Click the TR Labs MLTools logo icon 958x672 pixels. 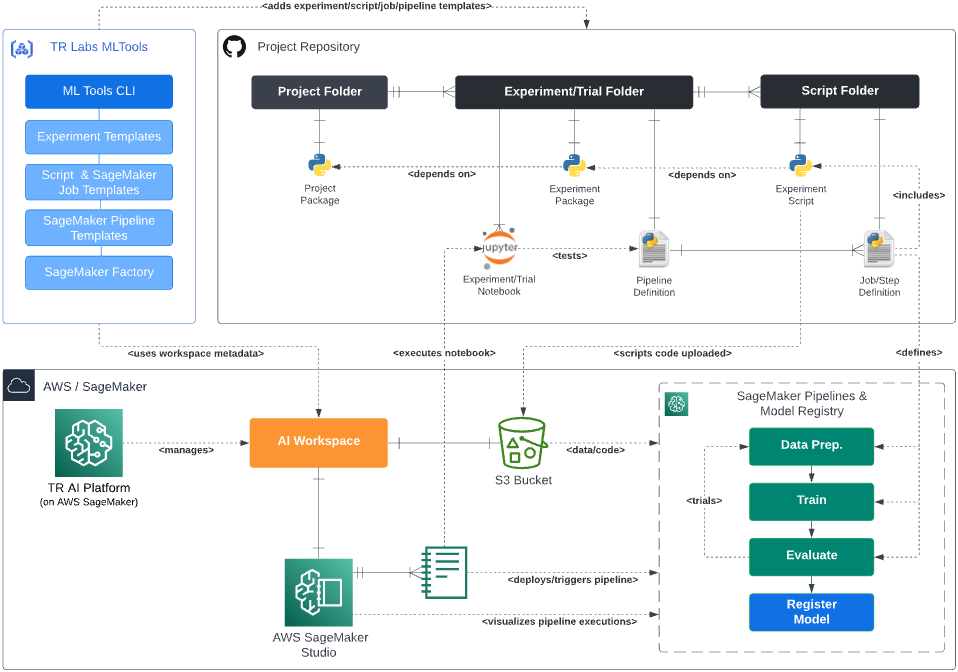[x=22, y=49]
